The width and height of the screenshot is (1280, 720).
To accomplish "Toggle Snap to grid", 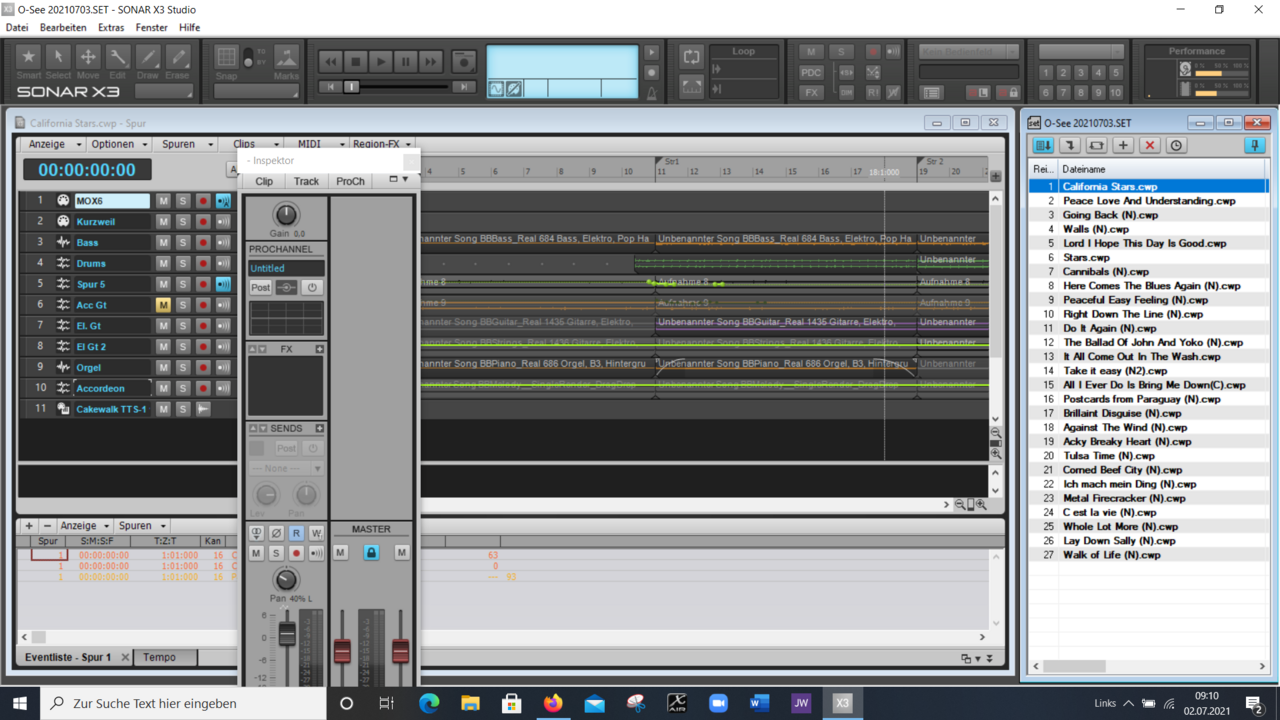I will coord(227,60).
